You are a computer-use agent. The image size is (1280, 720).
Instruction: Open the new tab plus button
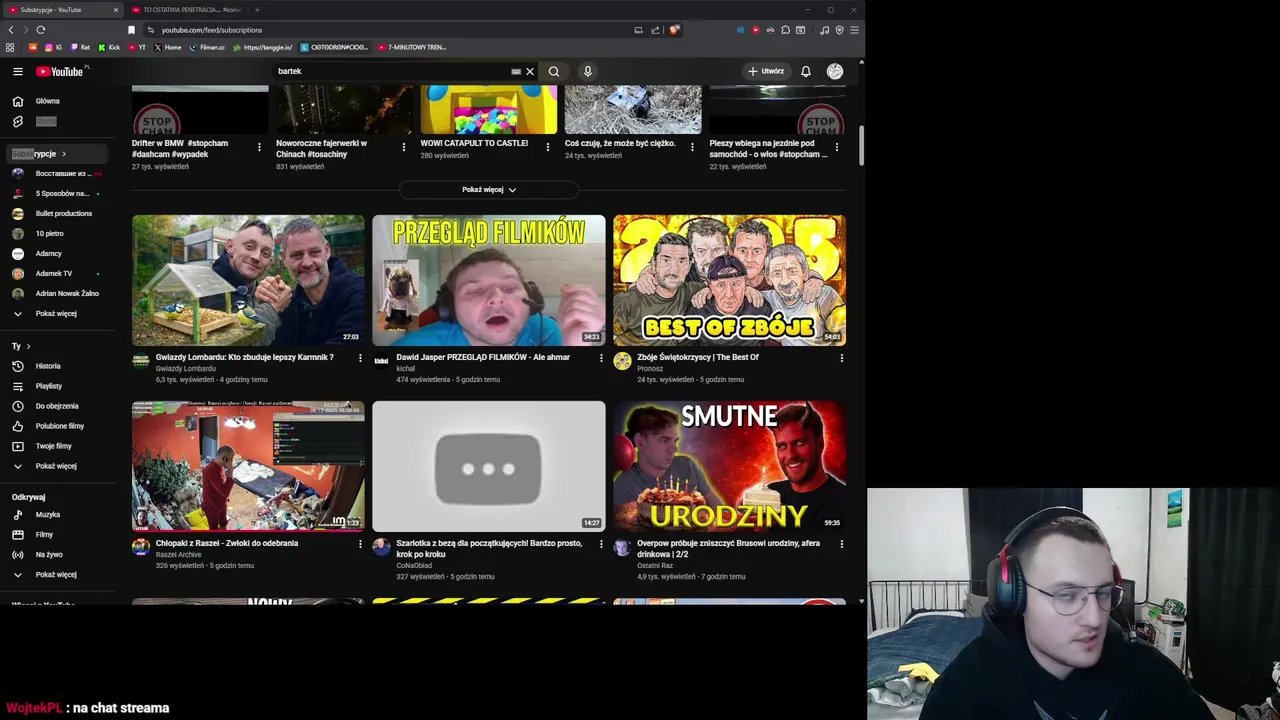click(257, 10)
